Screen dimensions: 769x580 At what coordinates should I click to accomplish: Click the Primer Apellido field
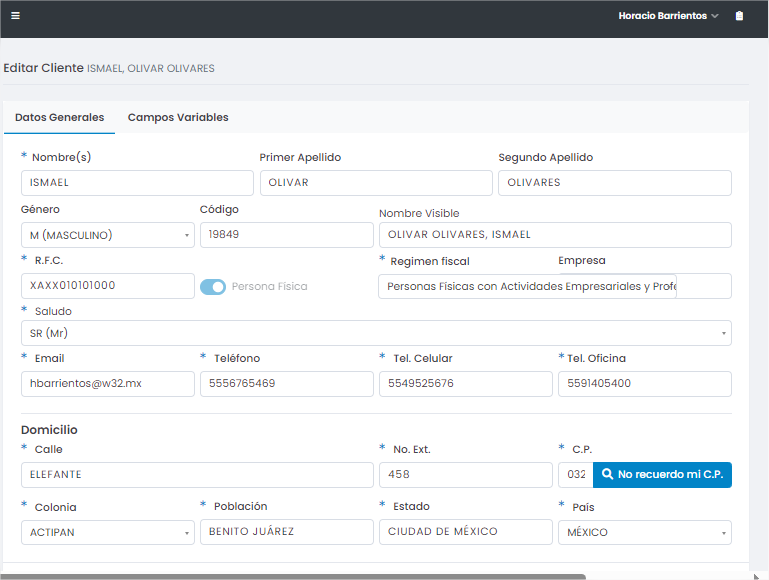point(376,183)
